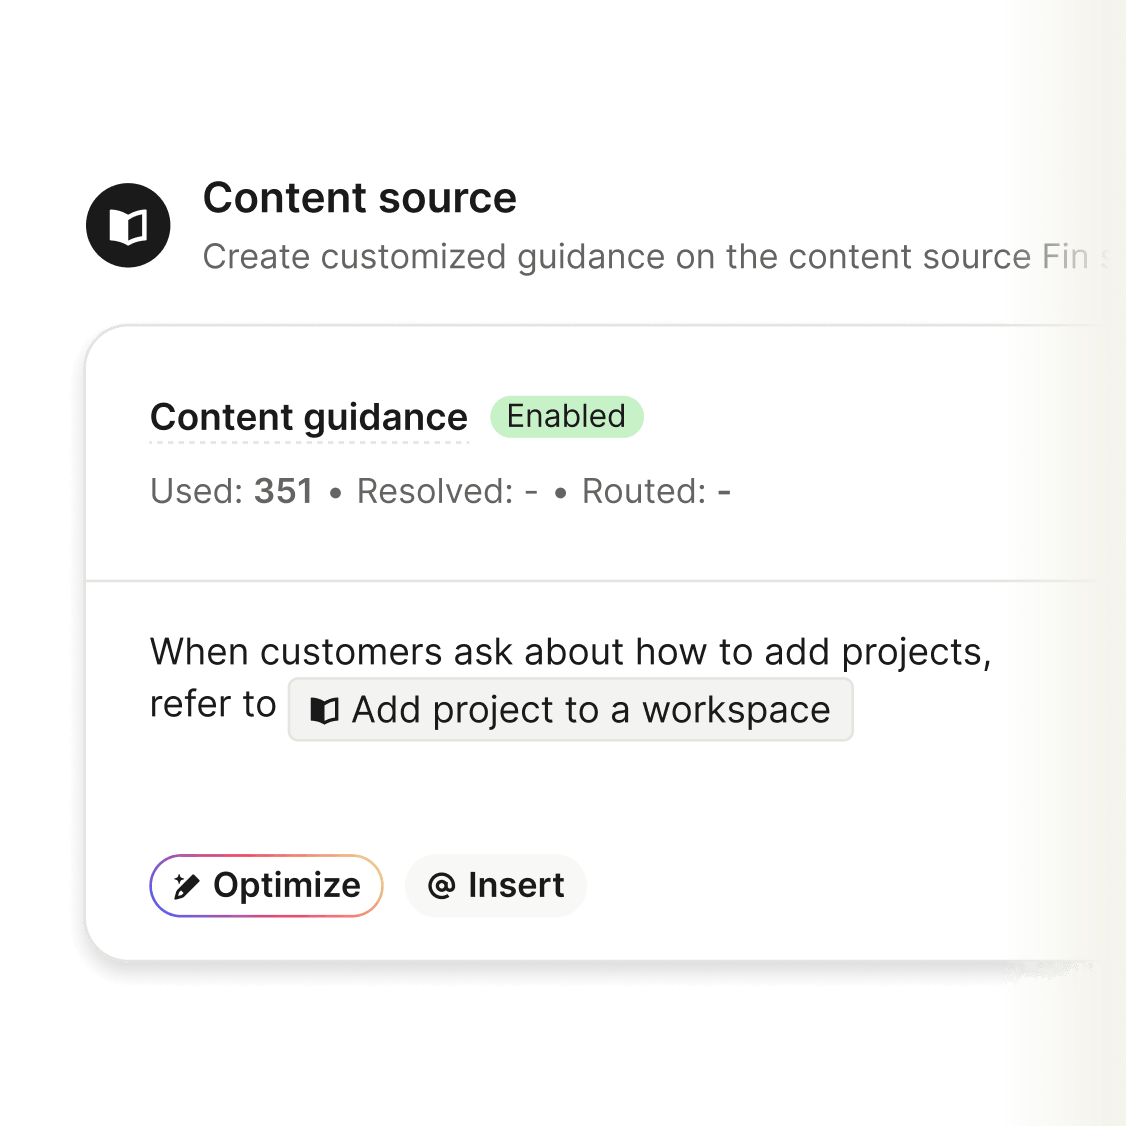Open the "Add project to a workspace" article
The image size is (1126, 1126).
[590, 710]
